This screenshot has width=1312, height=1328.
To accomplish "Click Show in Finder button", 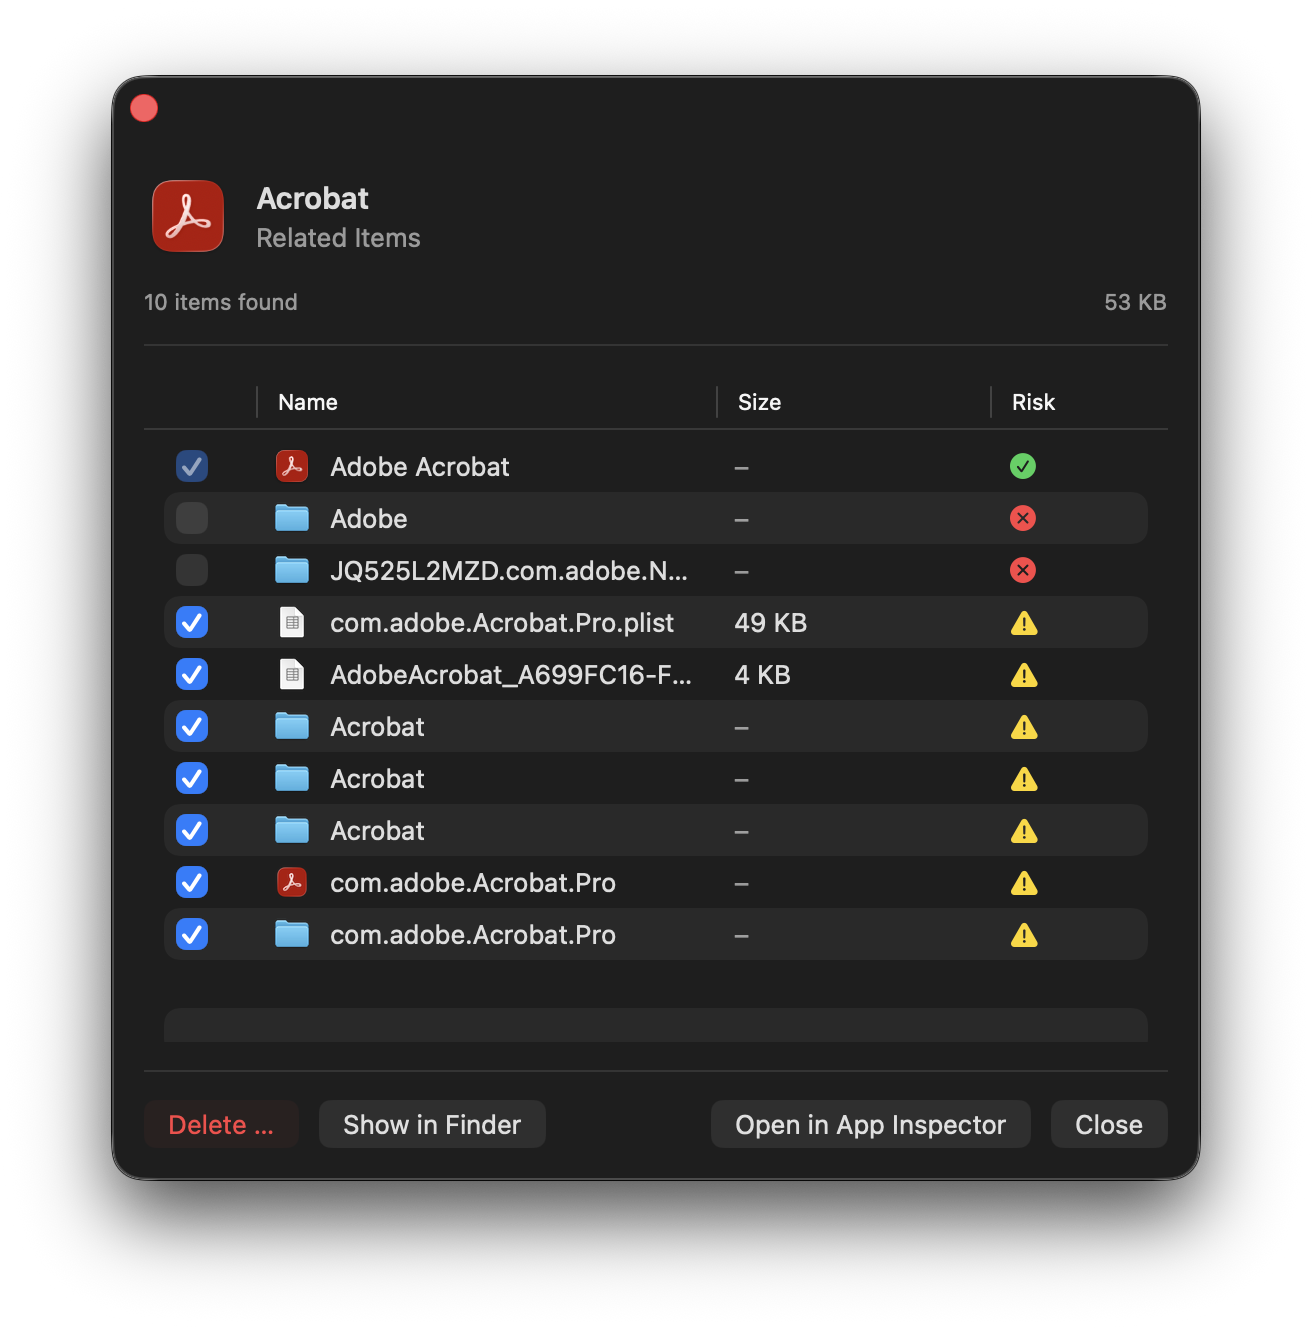I will [x=432, y=1125].
